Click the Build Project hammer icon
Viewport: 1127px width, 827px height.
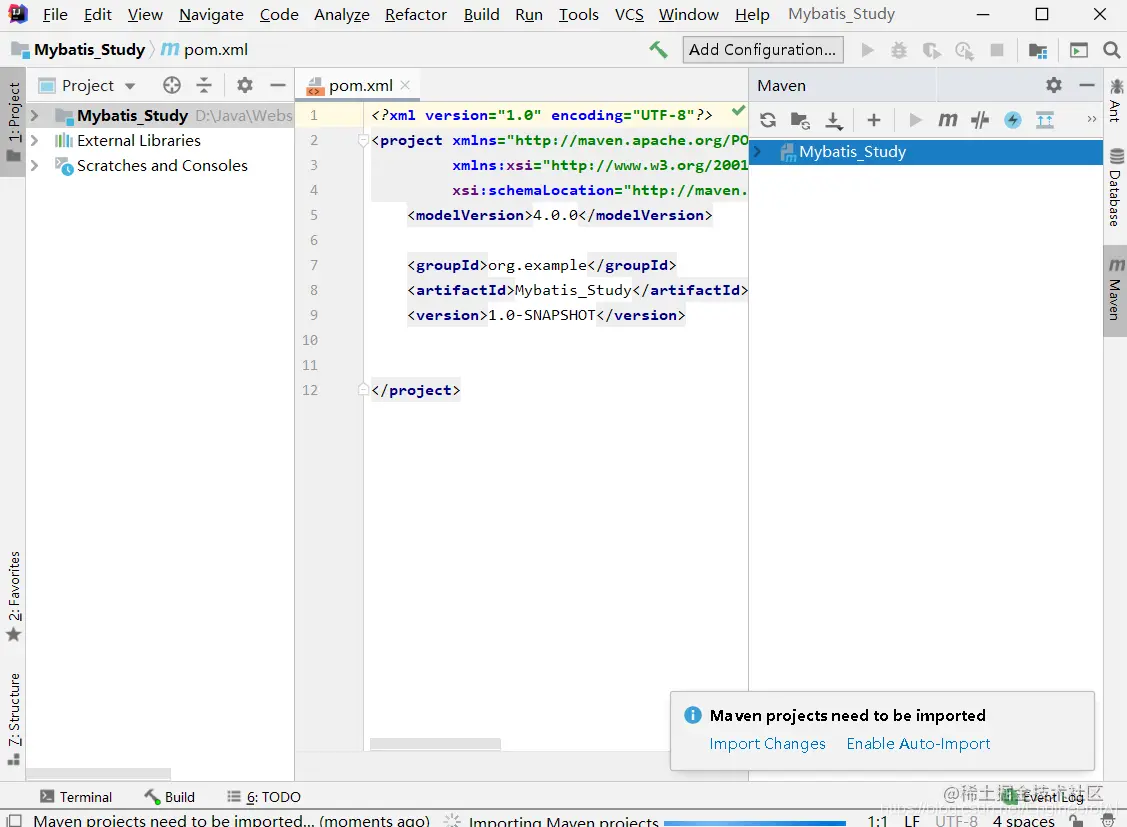pyautogui.click(x=658, y=50)
